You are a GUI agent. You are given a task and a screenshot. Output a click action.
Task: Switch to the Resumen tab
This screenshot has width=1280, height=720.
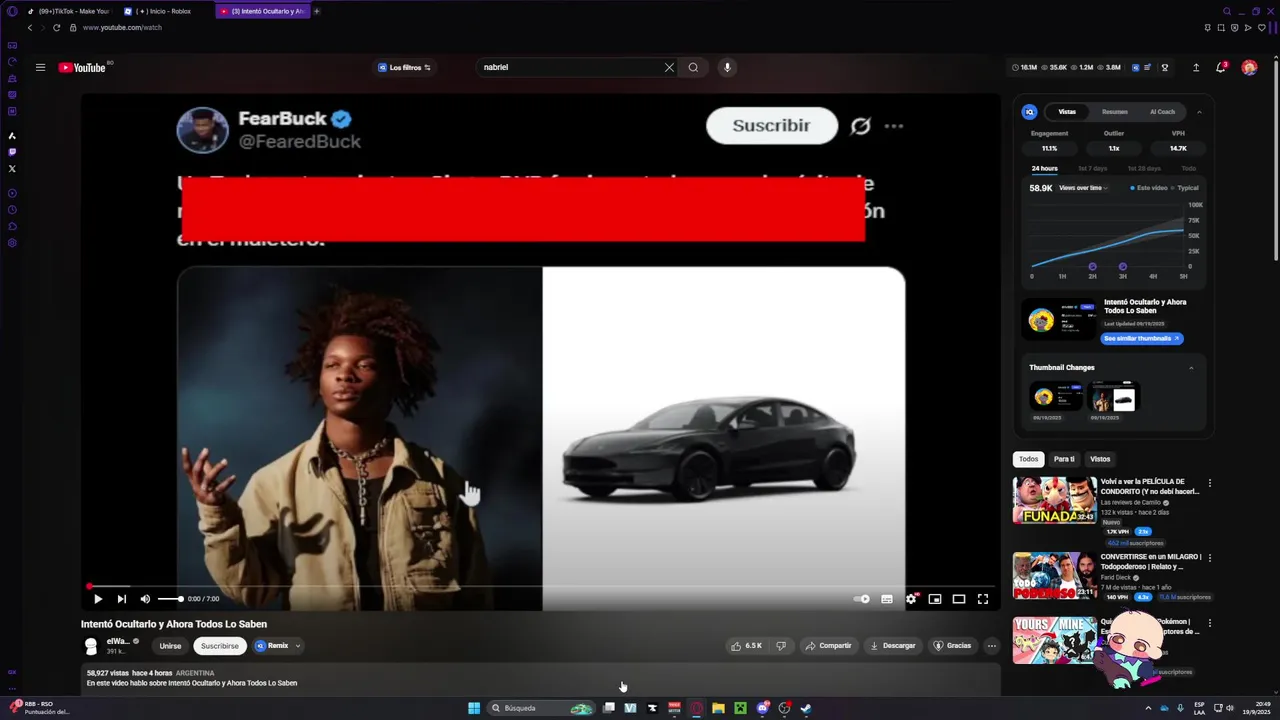pyautogui.click(x=1114, y=112)
